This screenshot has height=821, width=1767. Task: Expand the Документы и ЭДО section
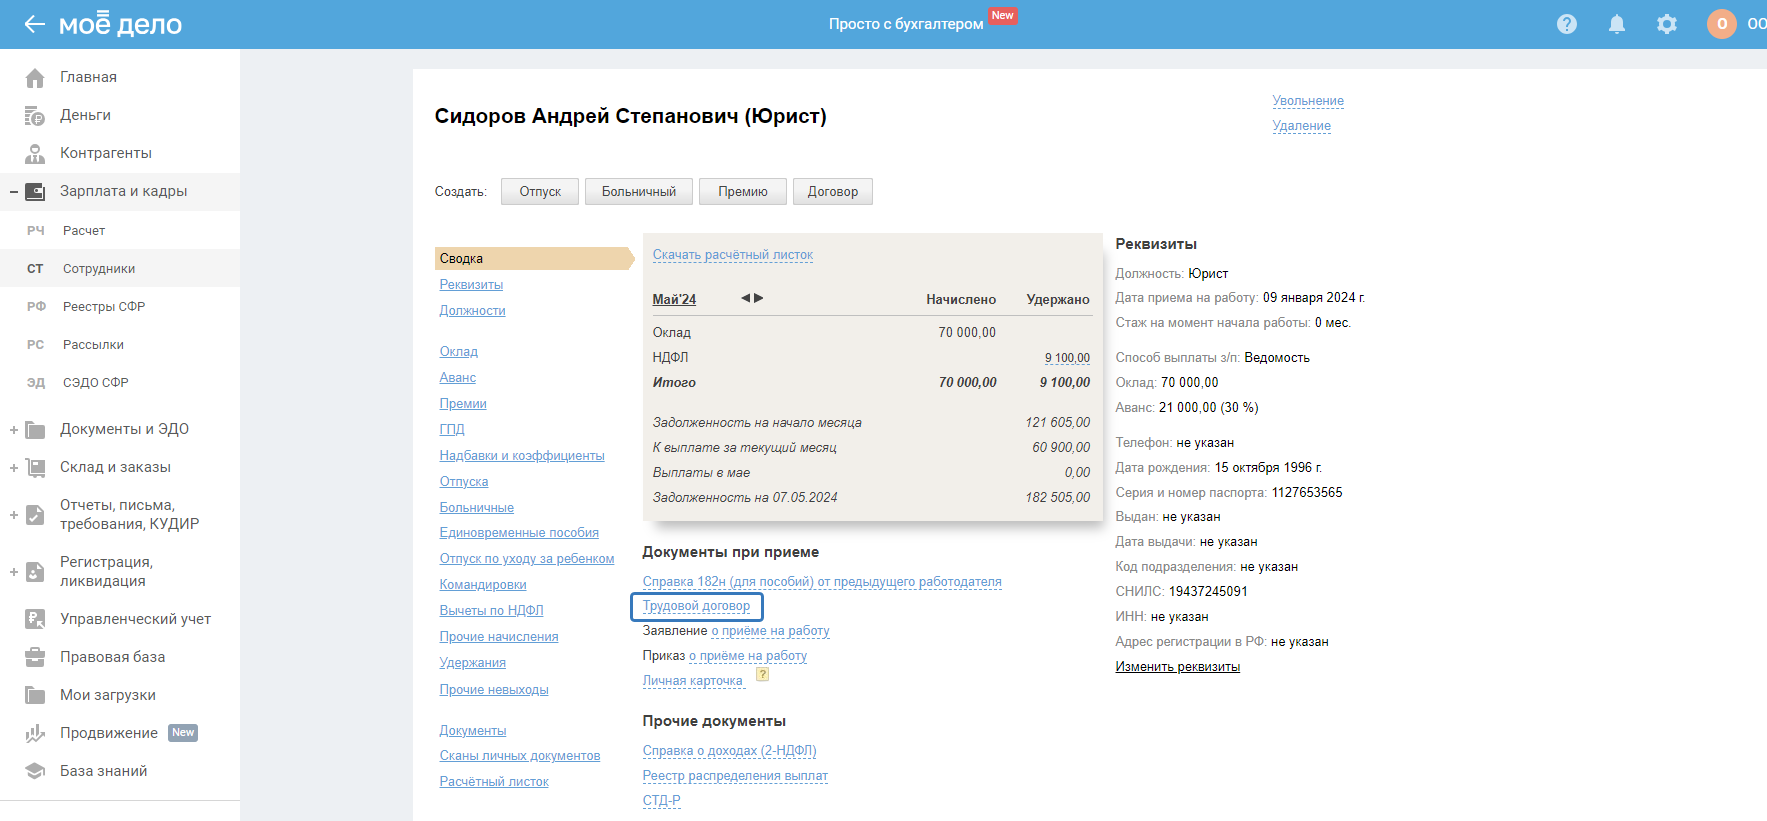[14, 430]
